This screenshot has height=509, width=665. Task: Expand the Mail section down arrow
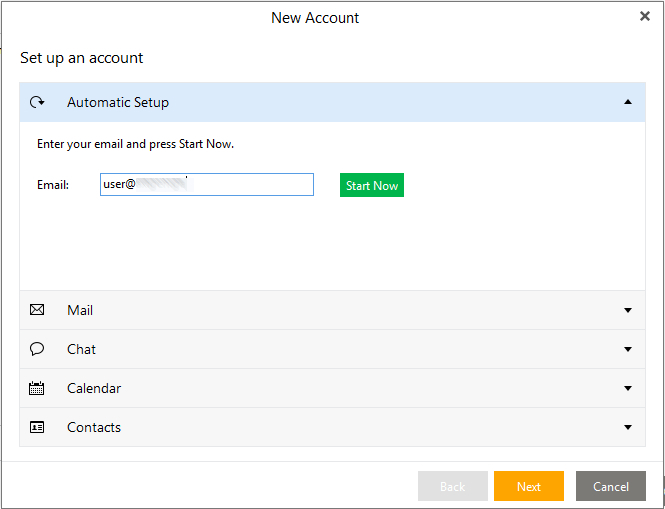(x=627, y=310)
